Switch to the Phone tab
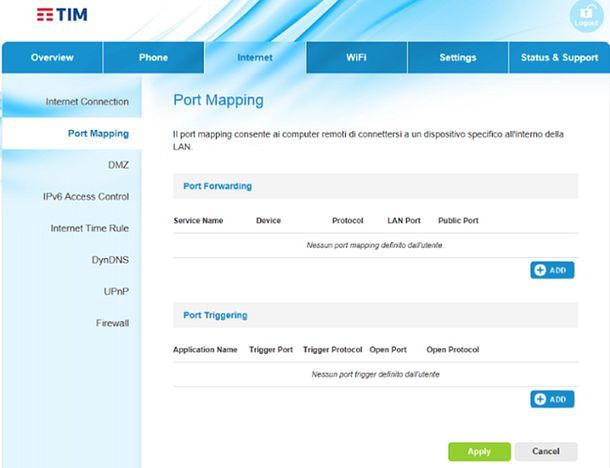This screenshot has width=610, height=468. click(153, 58)
